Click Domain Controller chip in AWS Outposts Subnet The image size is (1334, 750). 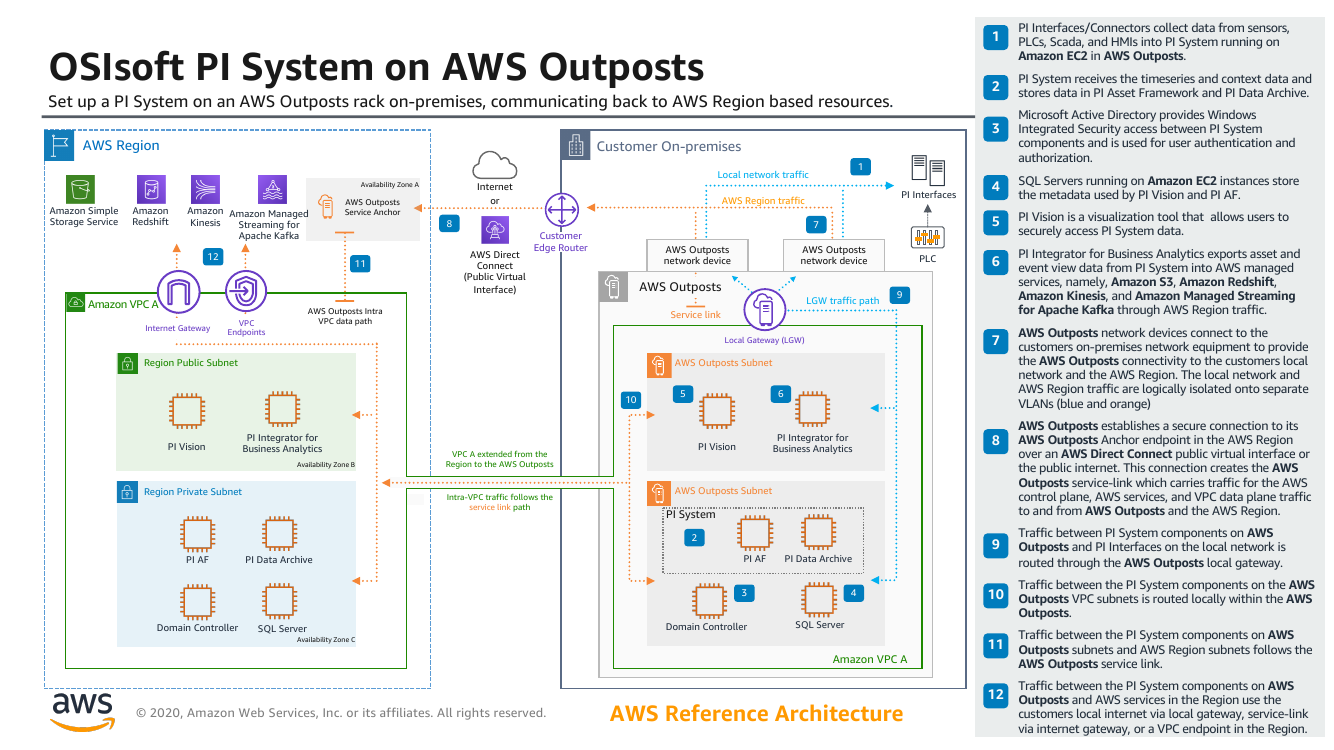[710, 601]
